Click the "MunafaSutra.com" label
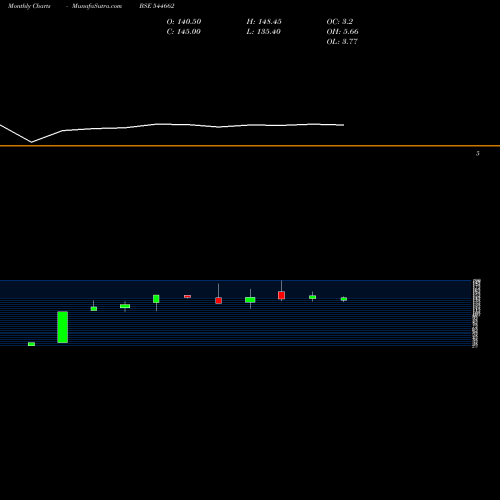Viewport: 500px width, 500px height. pyautogui.click(x=97, y=6)
